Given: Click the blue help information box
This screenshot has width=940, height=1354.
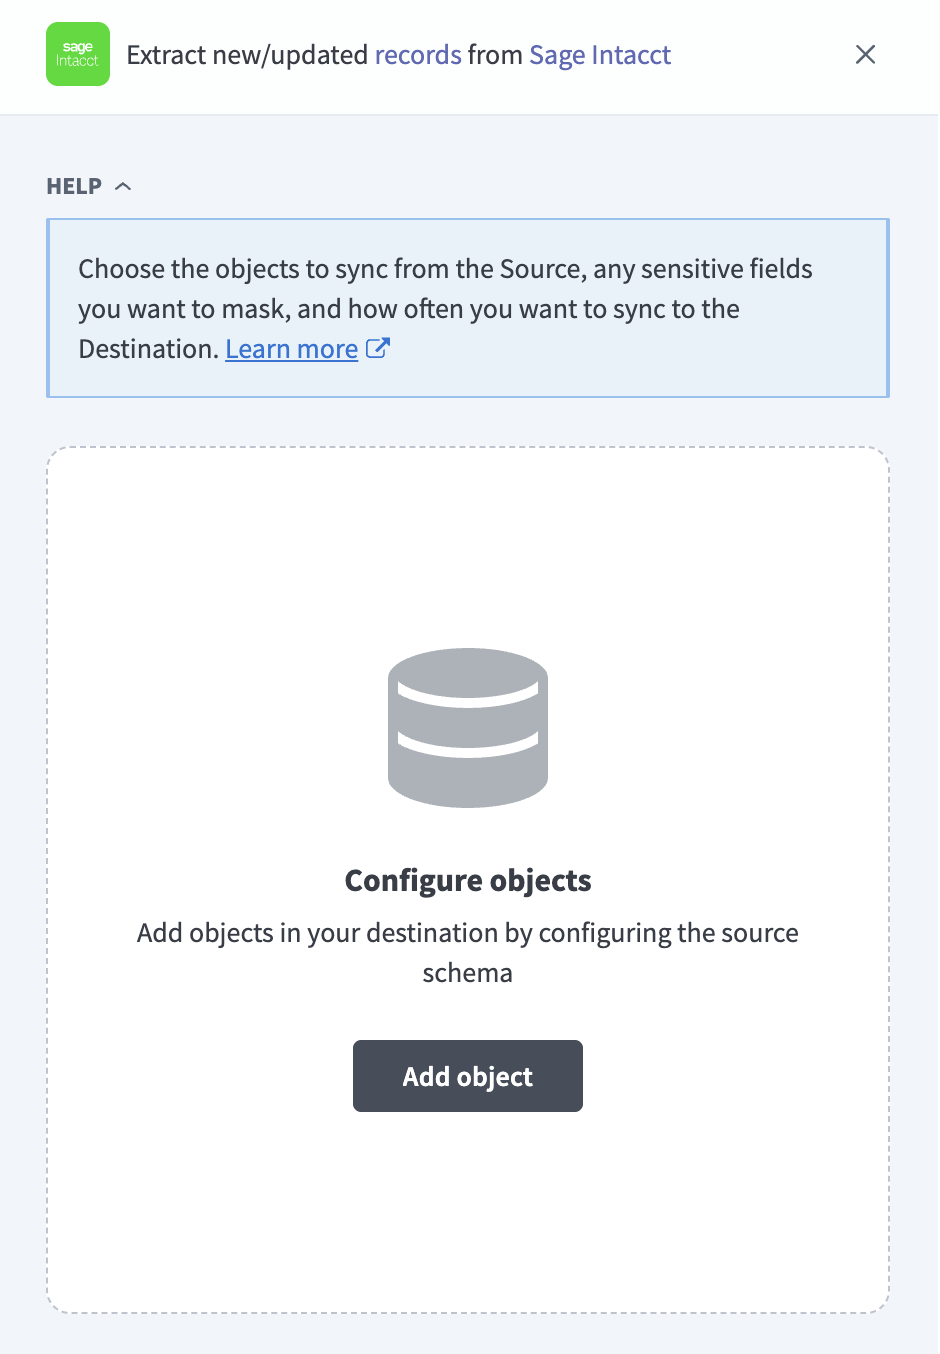Looking at the screenshot, I should pyautogui.click(x=468, y=308).
